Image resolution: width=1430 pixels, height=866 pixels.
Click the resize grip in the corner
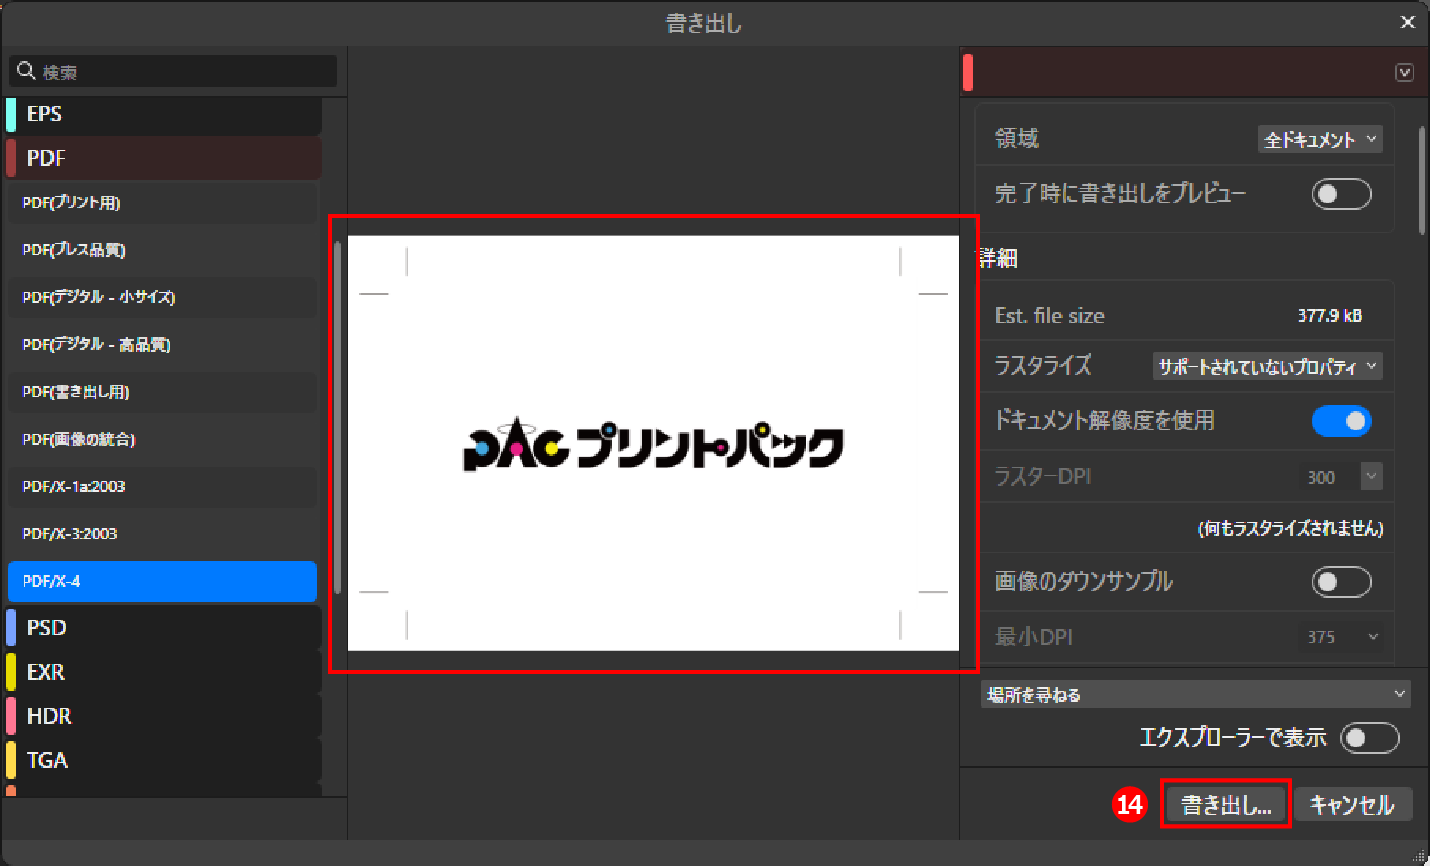point(1419,856)
